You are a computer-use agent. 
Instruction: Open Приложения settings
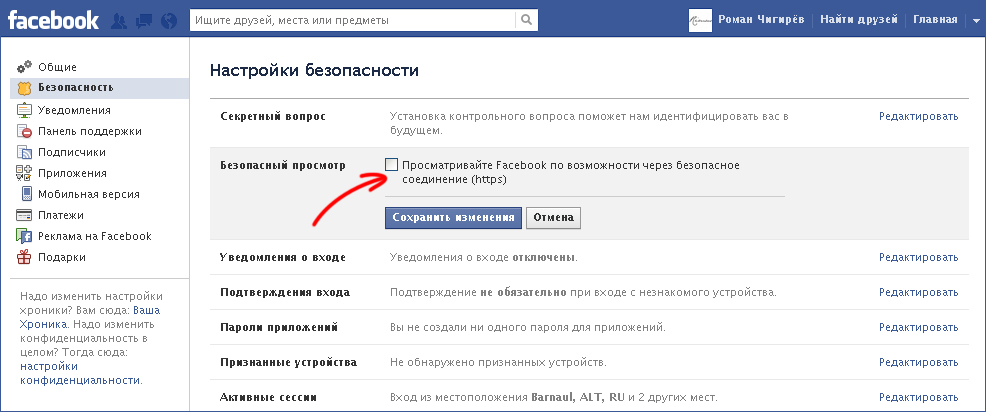tap(72, 173)
